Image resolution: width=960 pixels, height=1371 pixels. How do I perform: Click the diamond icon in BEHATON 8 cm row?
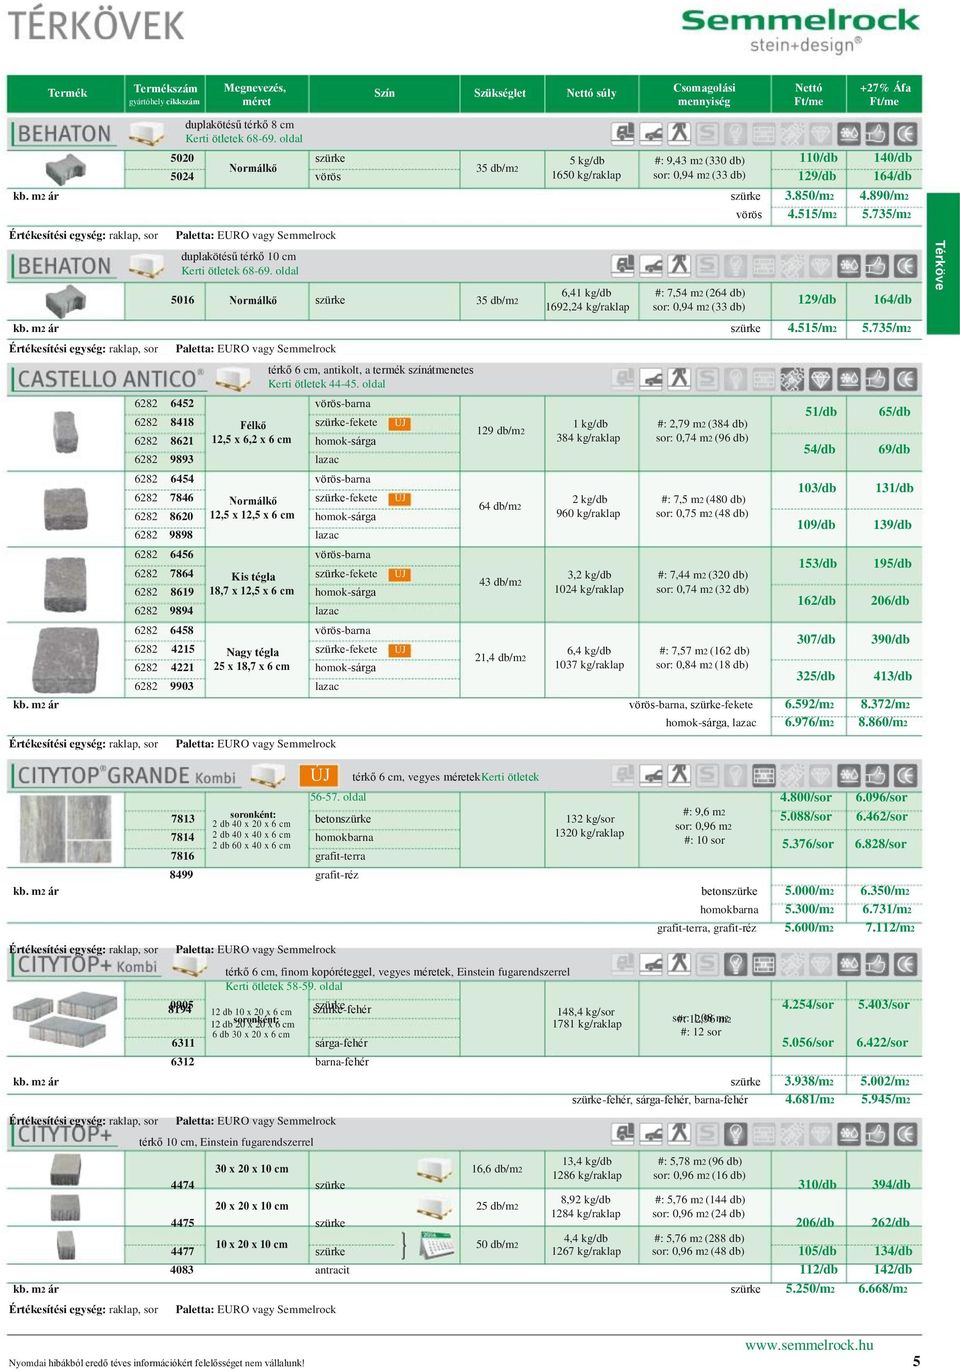(x=821, y=133)
